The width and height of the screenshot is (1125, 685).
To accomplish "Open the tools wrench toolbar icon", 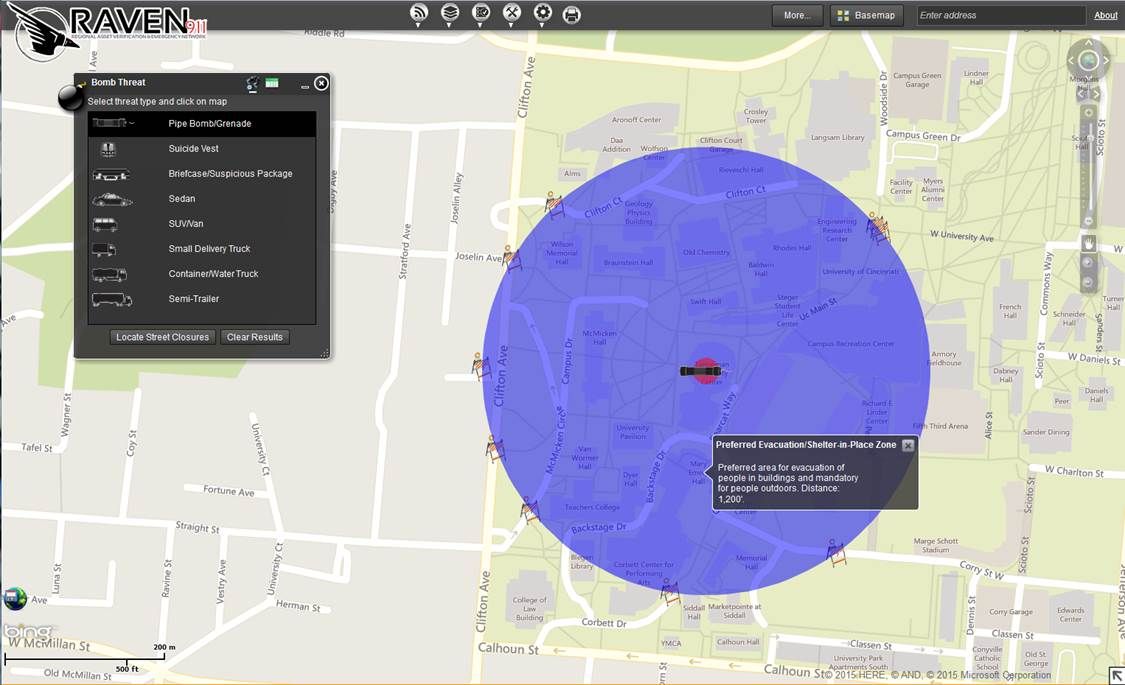I will click(512, 12).
